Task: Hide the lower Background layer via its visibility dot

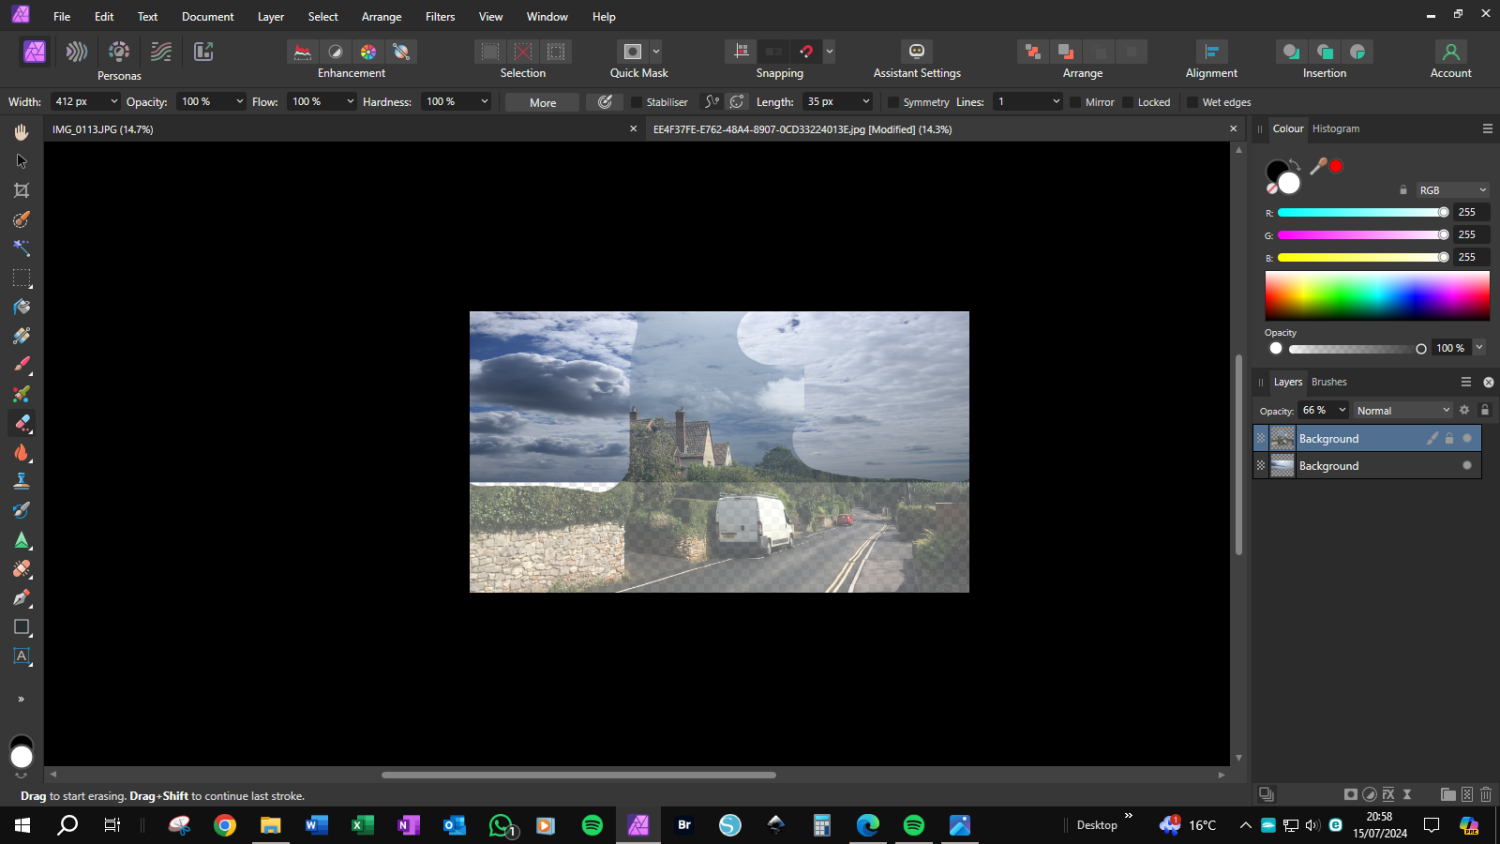Action: tap(1467, 465)
